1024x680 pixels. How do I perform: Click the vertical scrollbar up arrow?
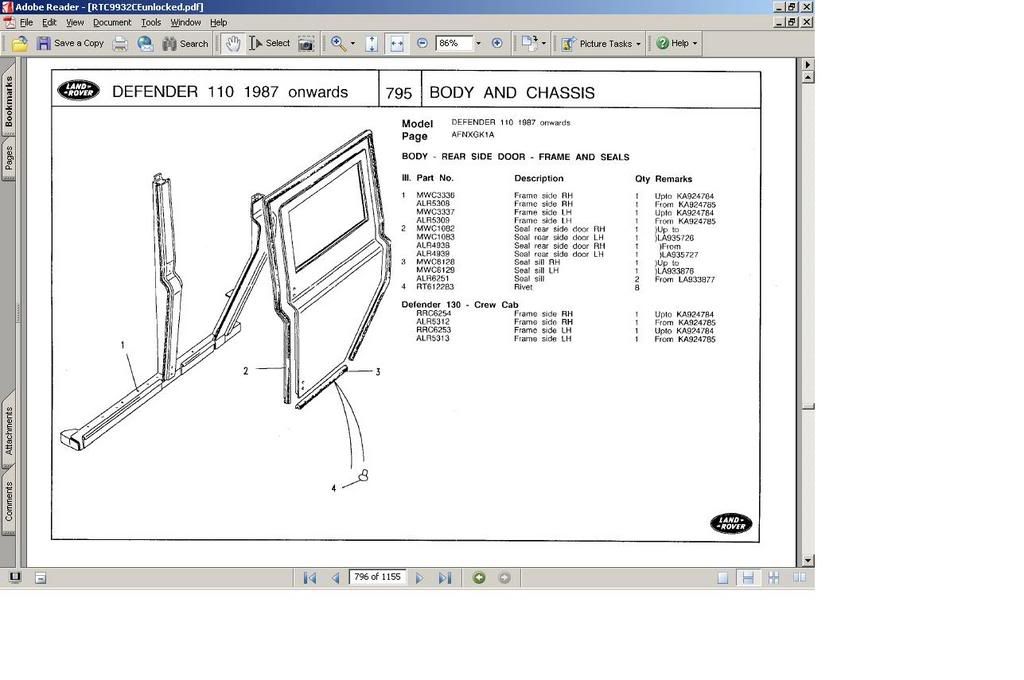point(808,77)
